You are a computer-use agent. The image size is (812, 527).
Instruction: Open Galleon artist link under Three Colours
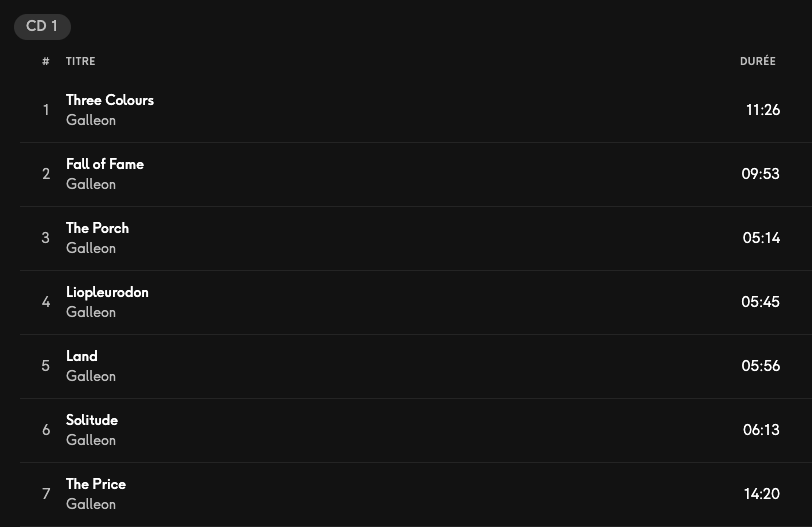pos(91,120)
